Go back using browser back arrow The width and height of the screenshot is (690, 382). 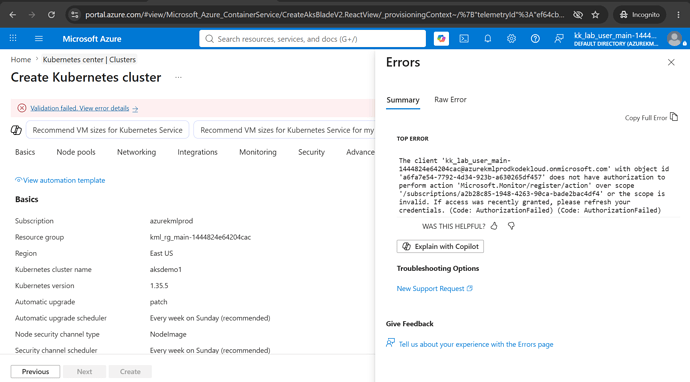point(13,15)
